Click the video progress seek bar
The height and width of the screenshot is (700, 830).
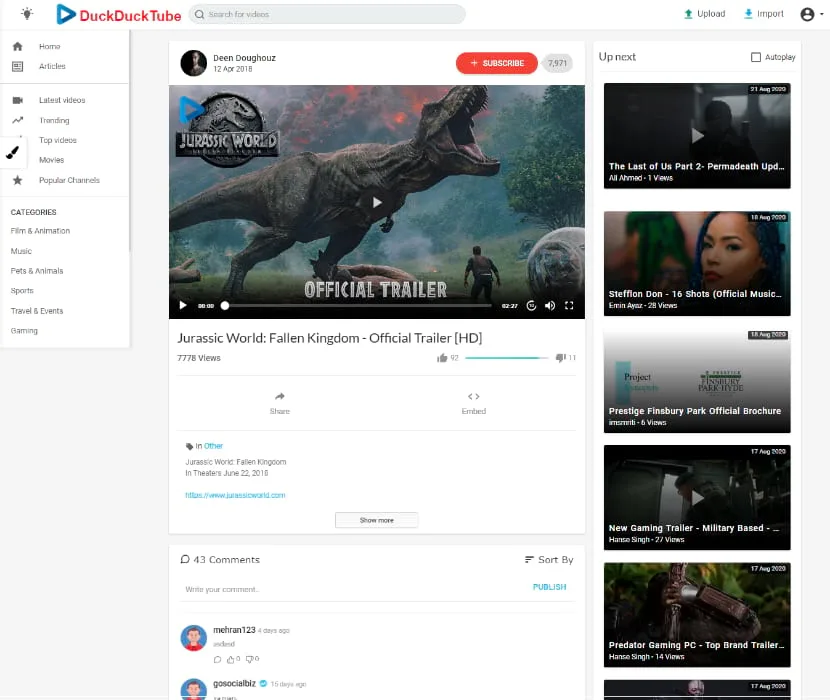(358, 306)
